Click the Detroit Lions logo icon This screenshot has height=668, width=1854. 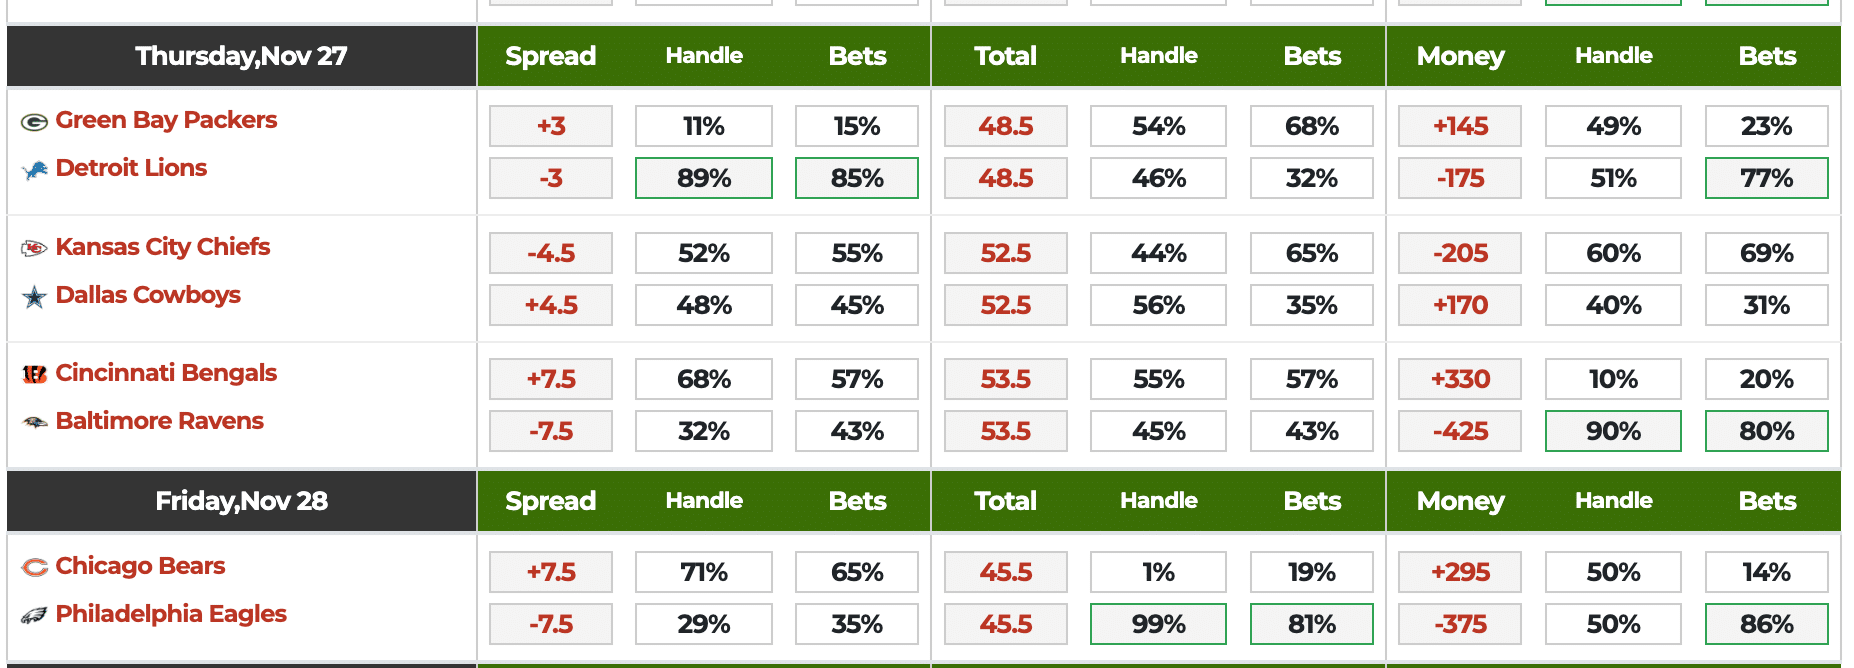tap(34, 170)
